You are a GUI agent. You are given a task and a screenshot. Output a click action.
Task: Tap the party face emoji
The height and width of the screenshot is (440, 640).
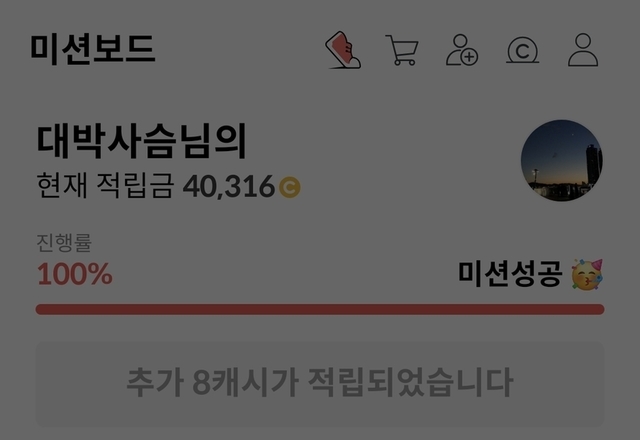(587, 274)
